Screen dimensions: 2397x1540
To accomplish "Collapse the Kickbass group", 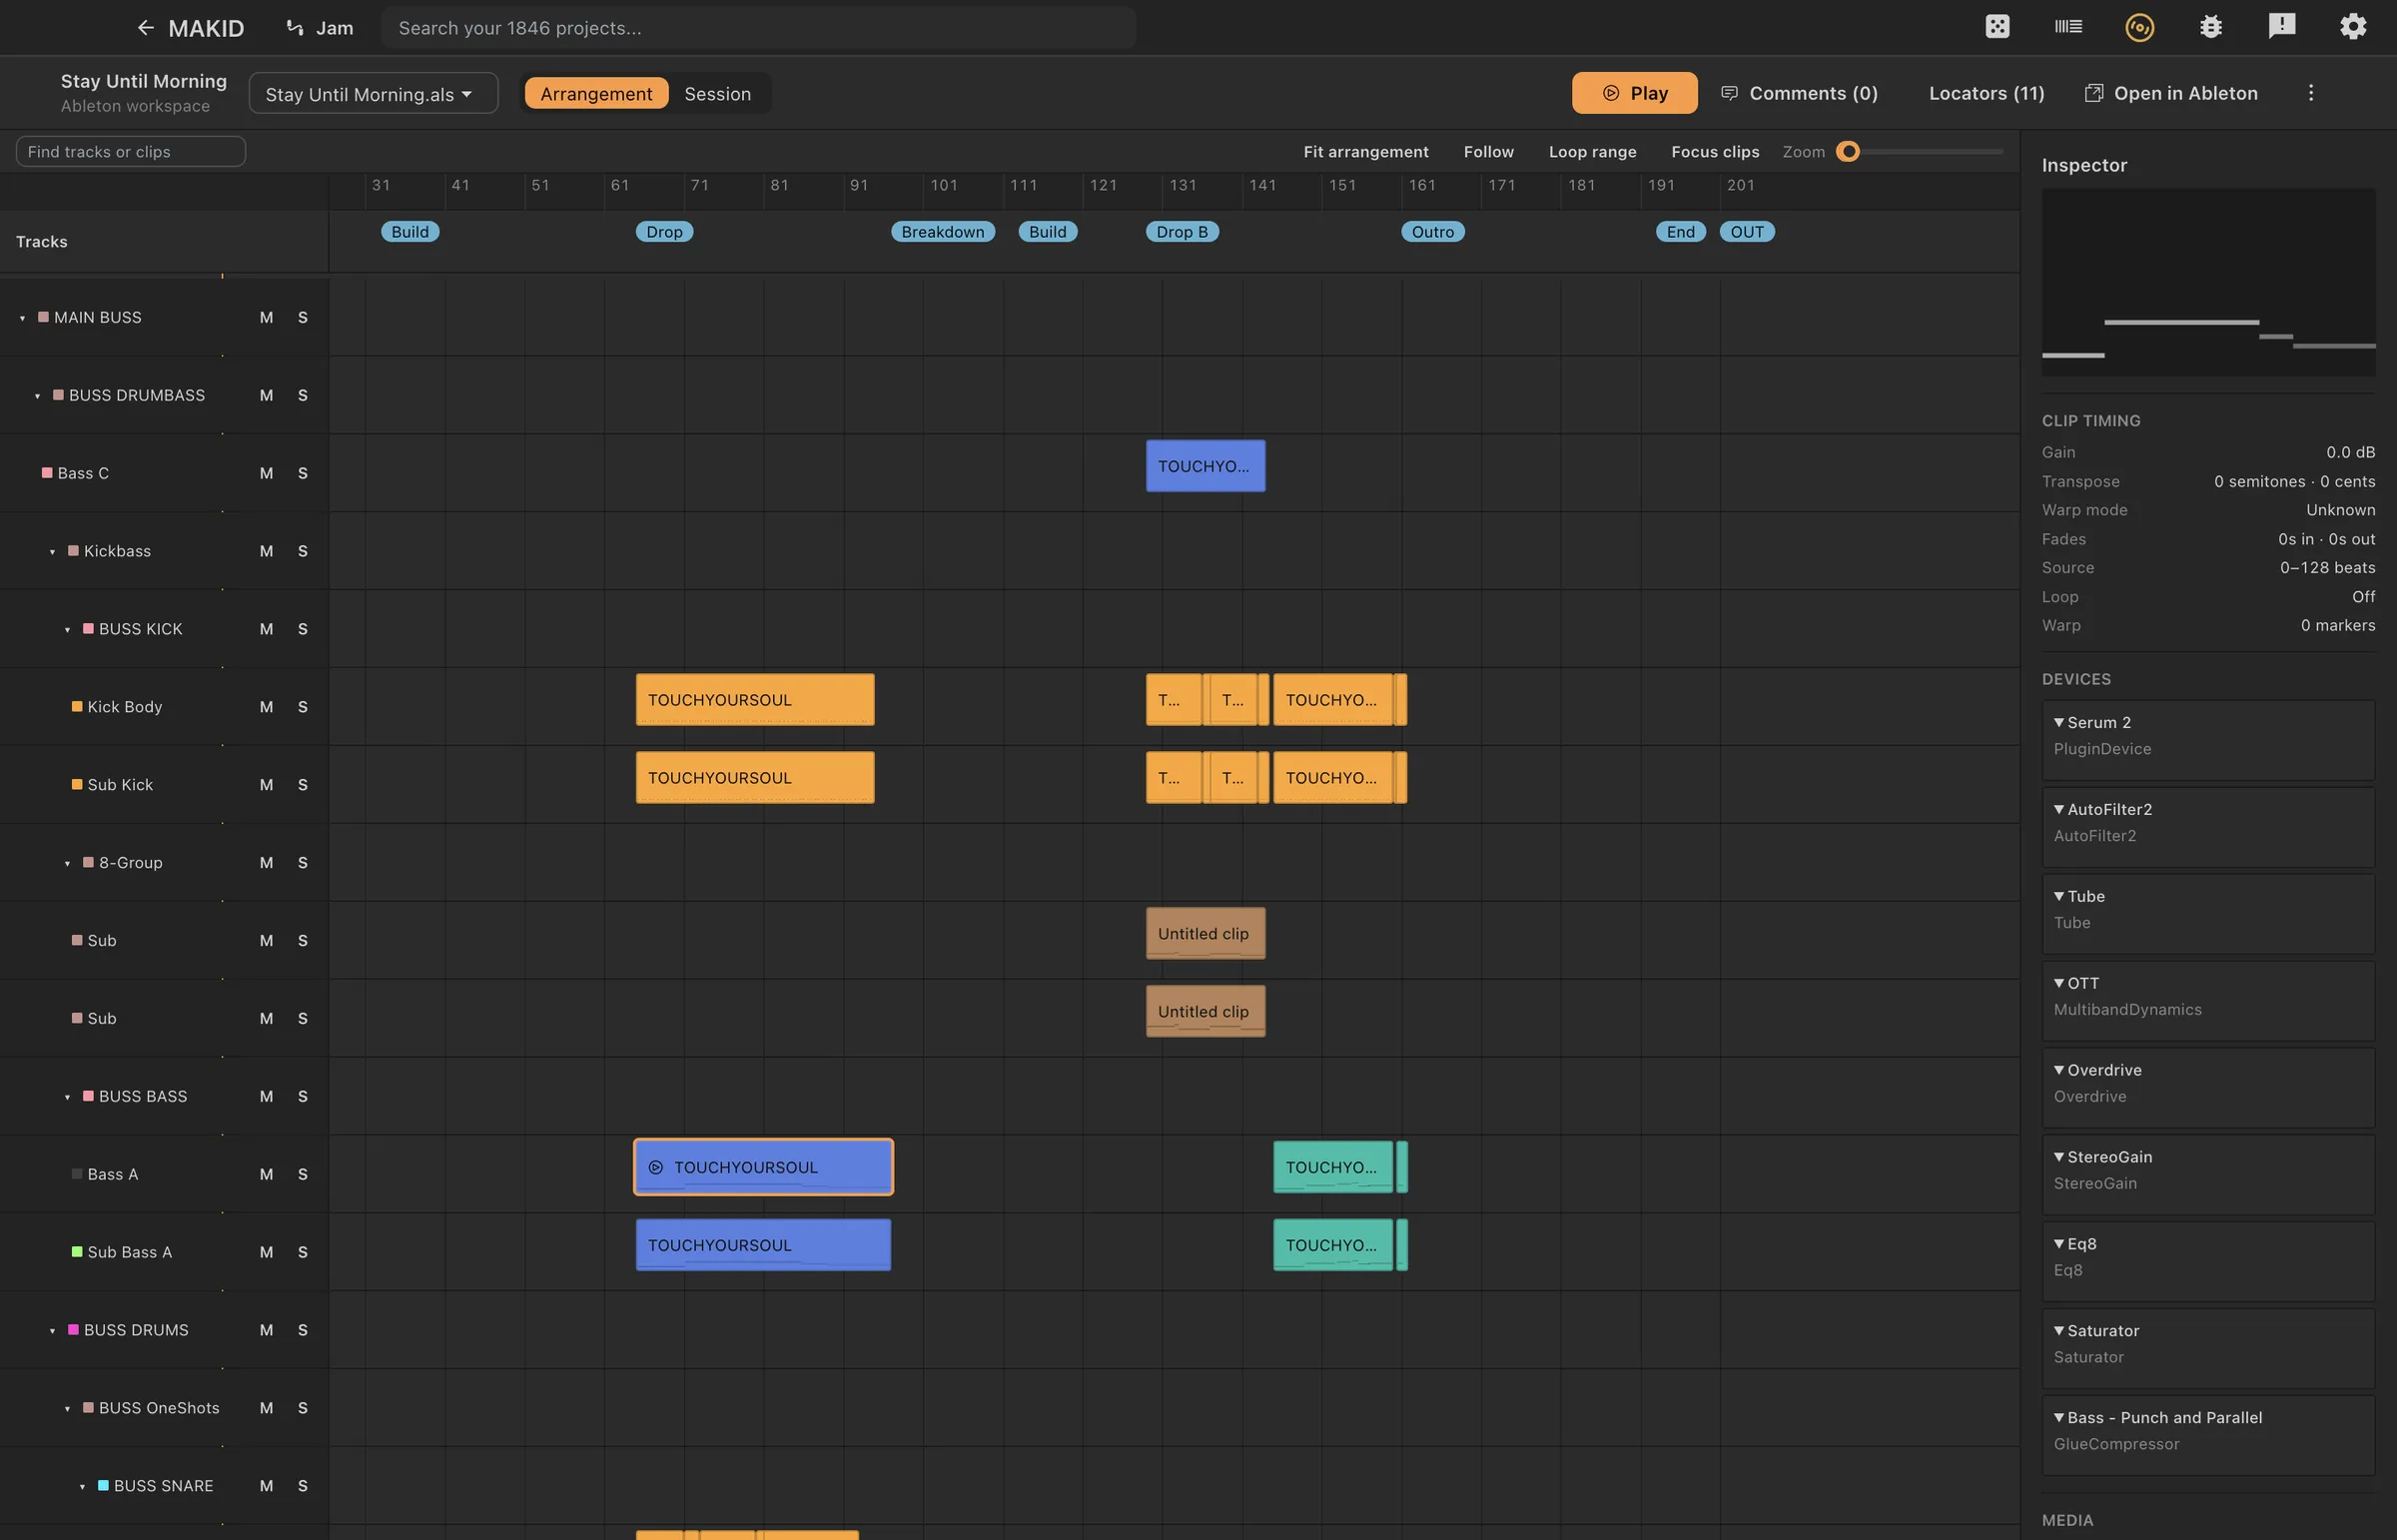I will coord(52,552).
